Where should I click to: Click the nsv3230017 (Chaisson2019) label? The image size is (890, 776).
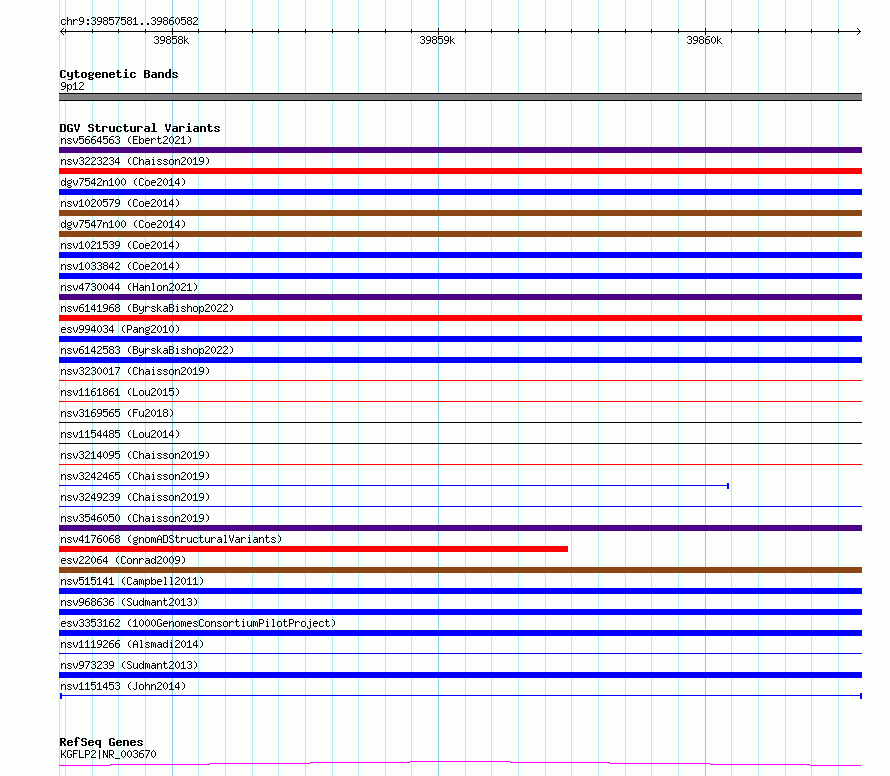tap(135, 371)
